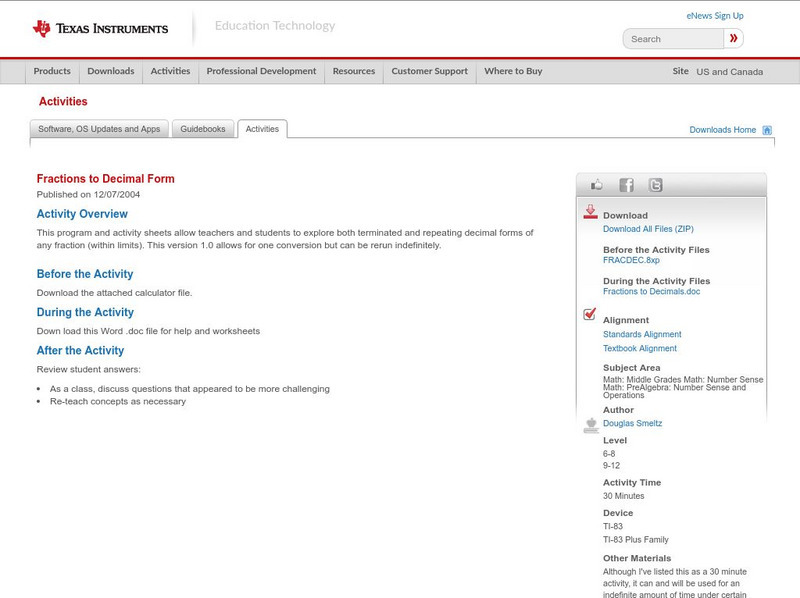Image resolution: width=800 pixels, height=598 pixels.
Task: Click the red download arrow icon
Action: [590, 212]
